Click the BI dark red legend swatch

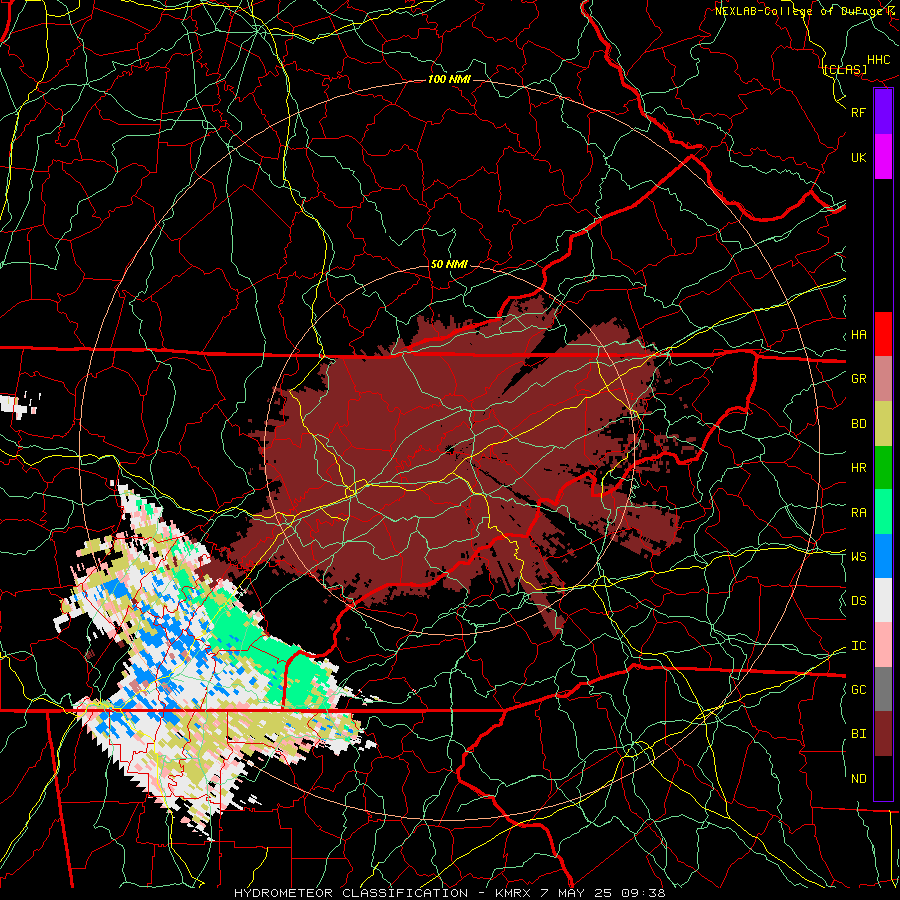tap(883, 734)
